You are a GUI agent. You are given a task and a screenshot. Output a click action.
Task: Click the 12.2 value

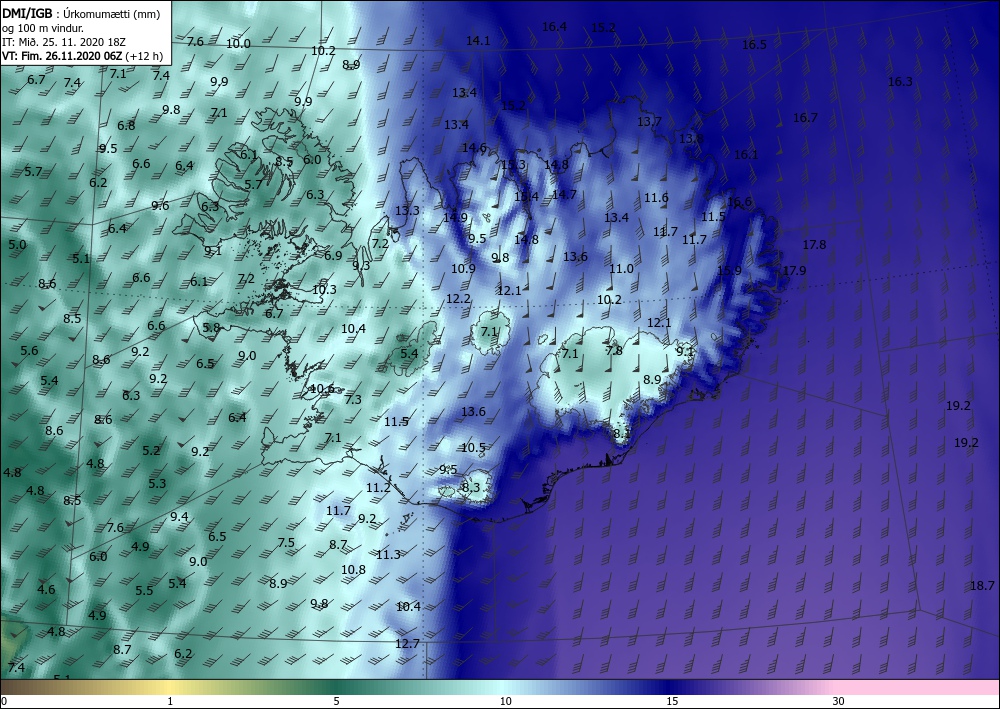458,299
